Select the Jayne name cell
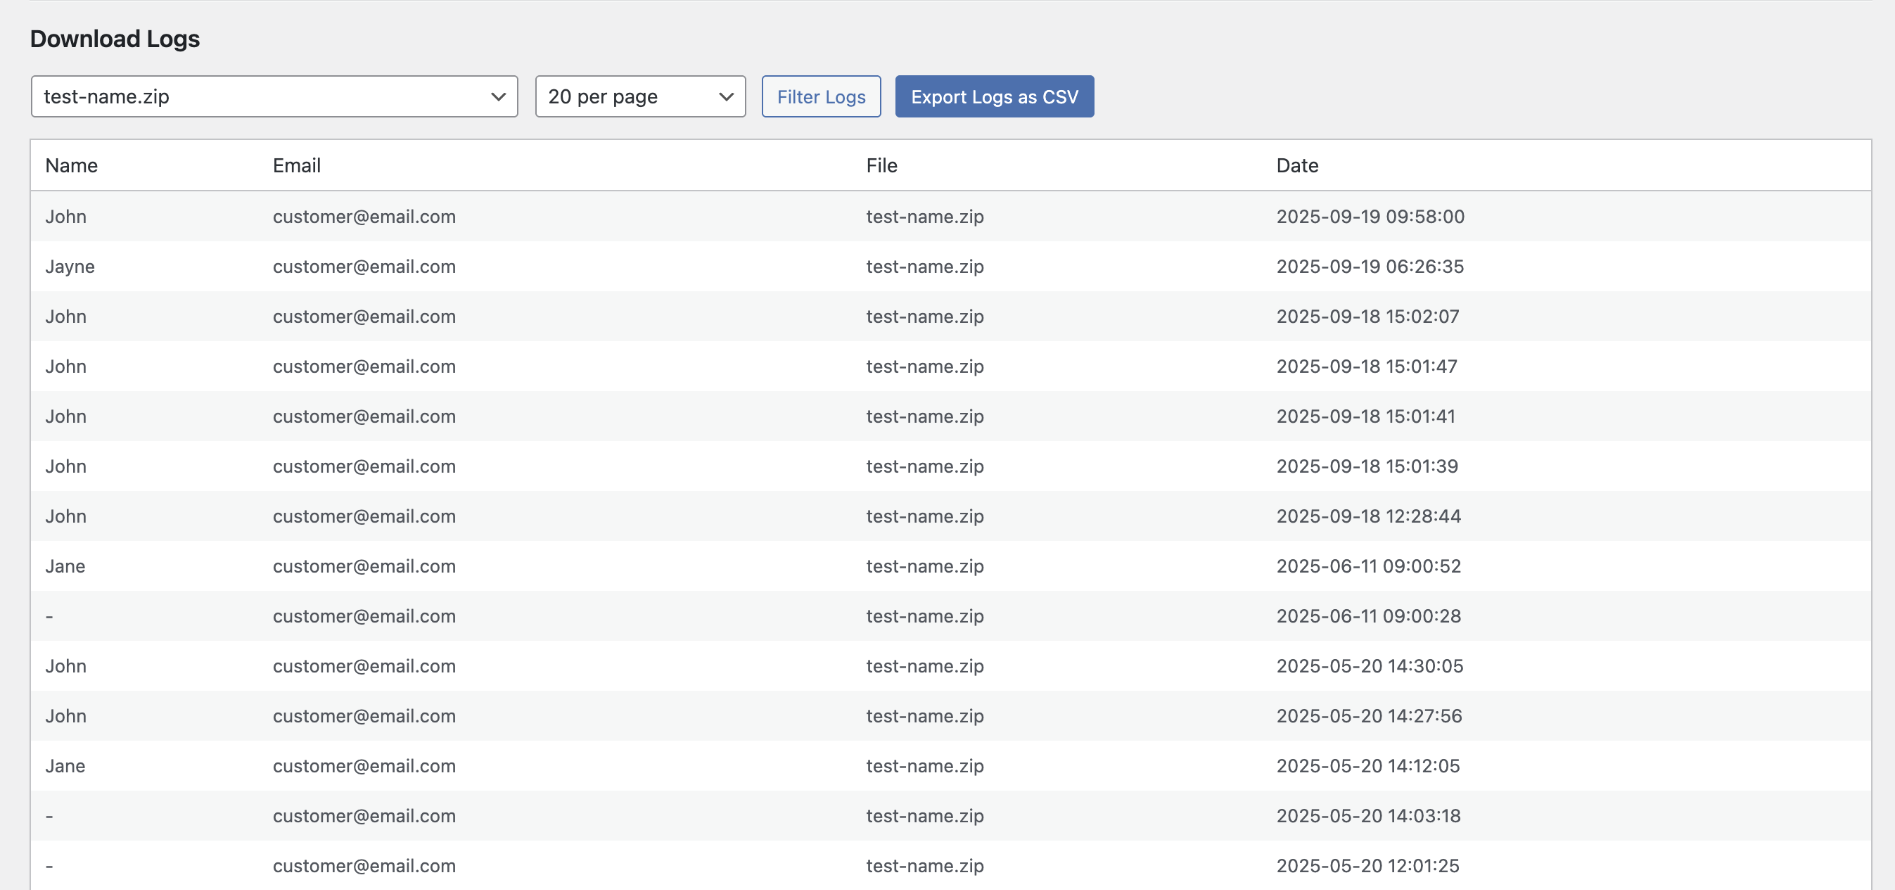The image size is (1895, 890). click(x=70, y=267)
